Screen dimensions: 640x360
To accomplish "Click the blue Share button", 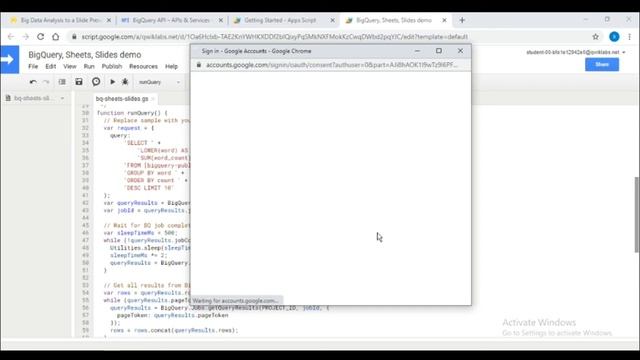I will click(602, 64).
